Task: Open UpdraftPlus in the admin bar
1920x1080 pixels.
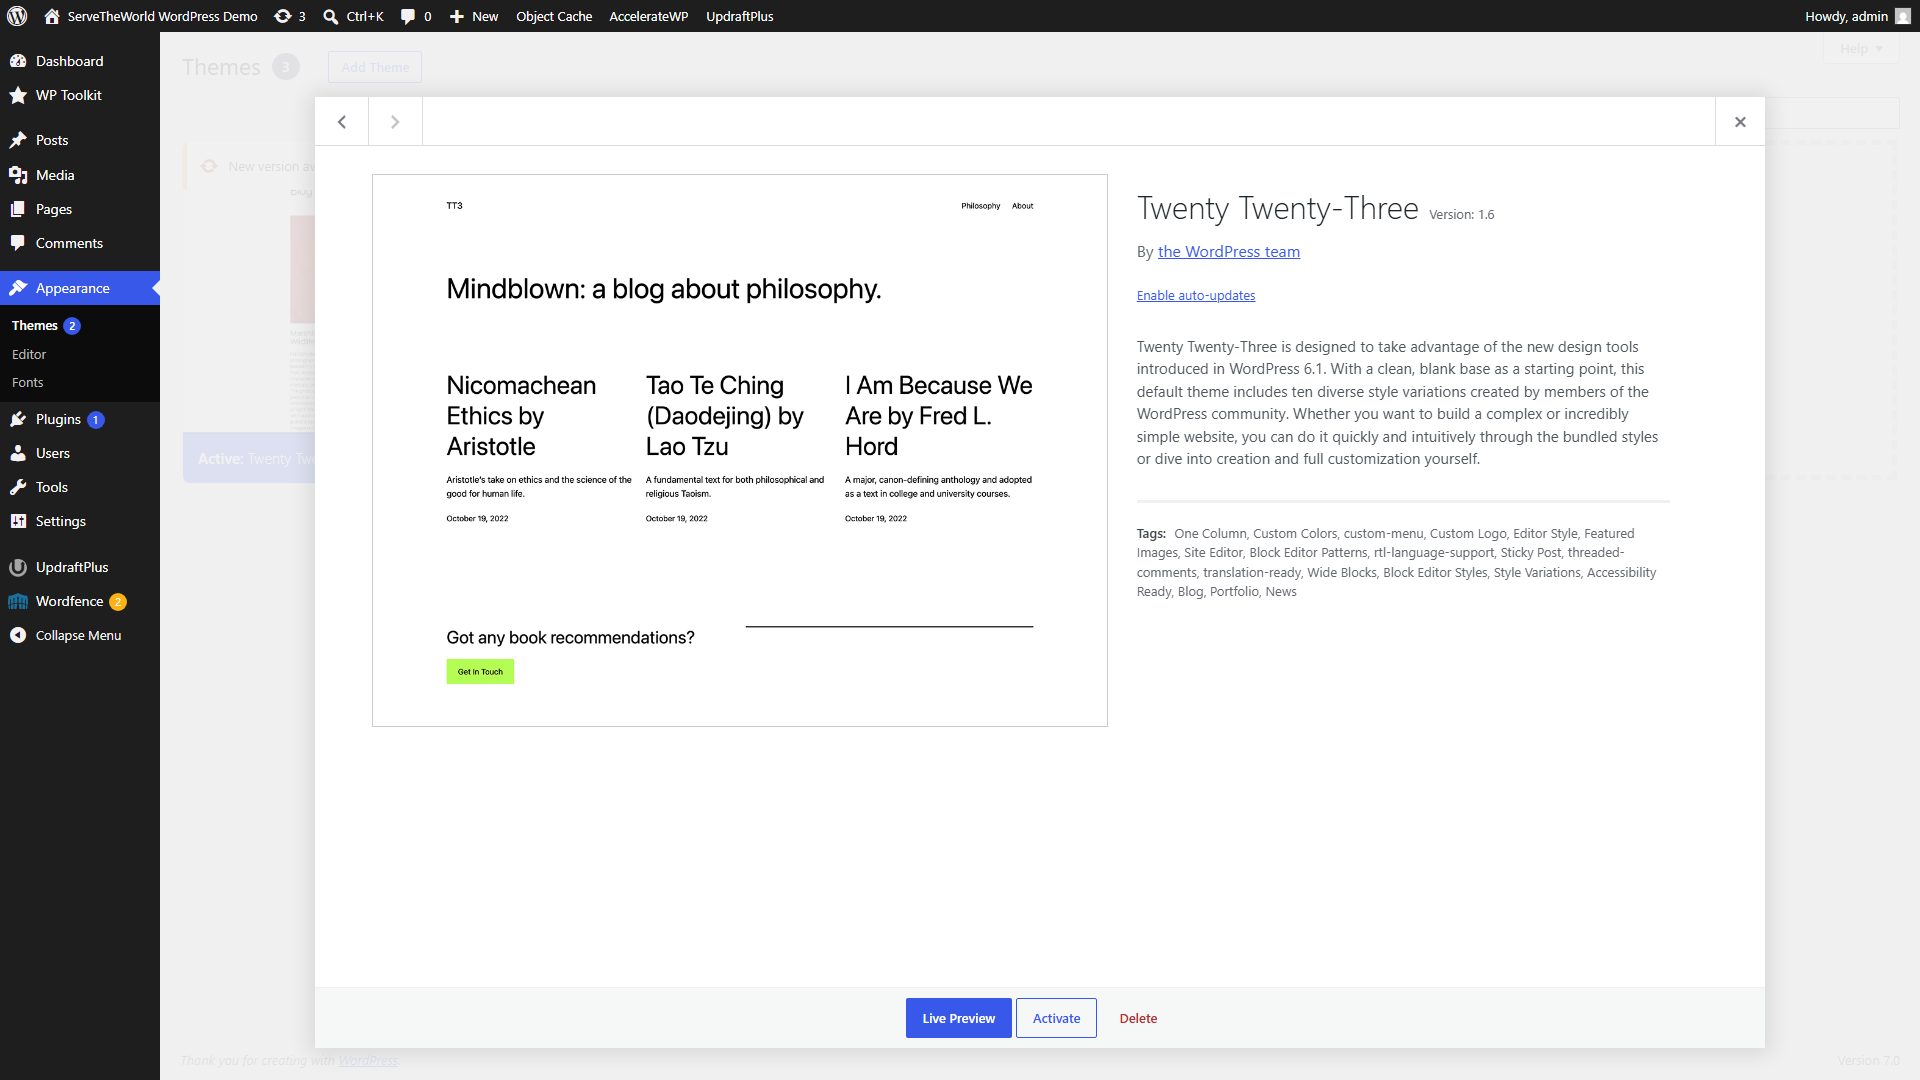Action: pyautogui.click(x=740, y=16)
